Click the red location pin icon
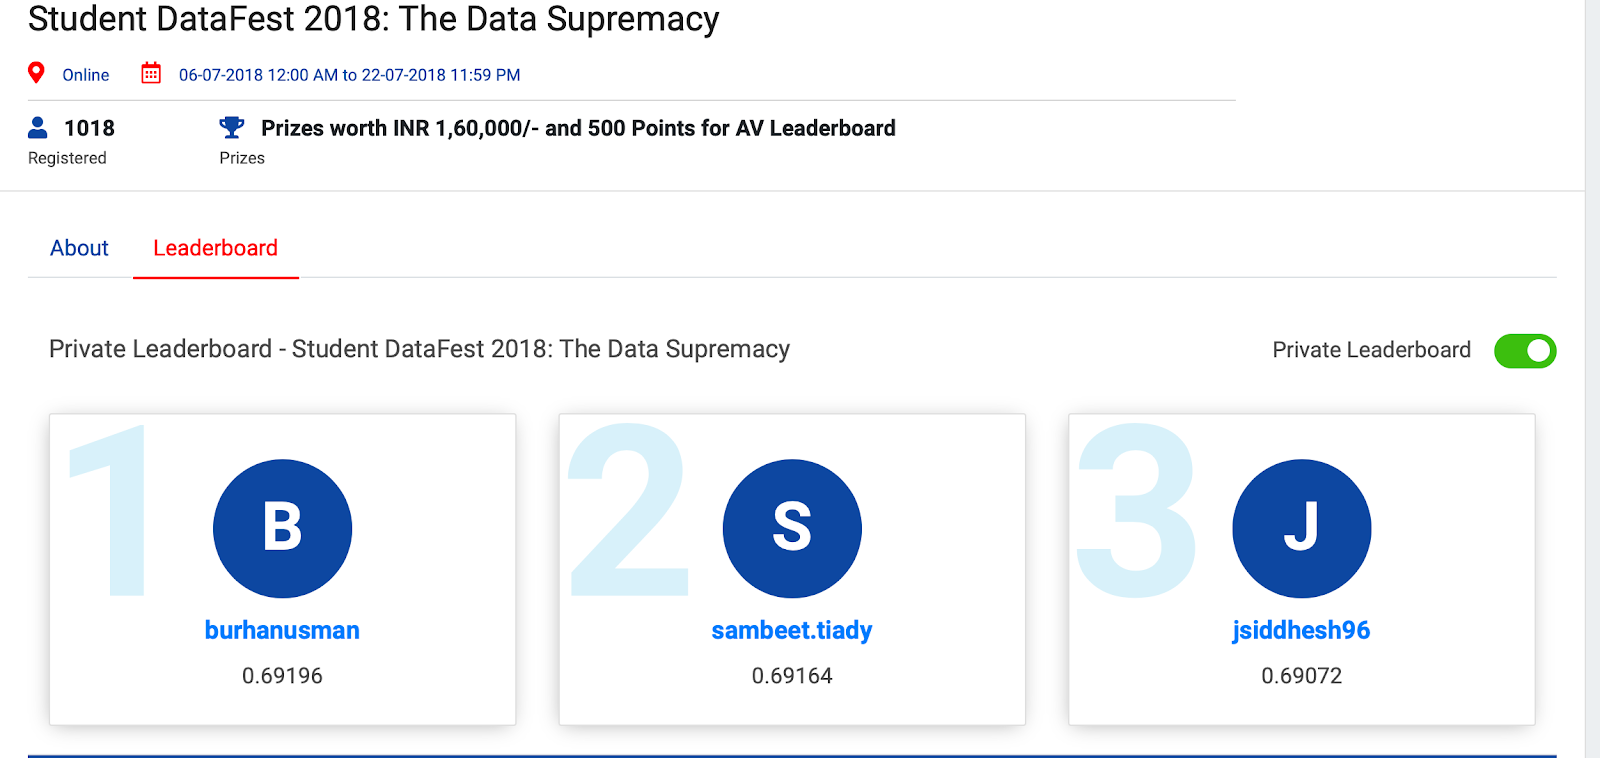This screenshot has height=758, width=1600. pyautogui.click(x=37, y=71)
